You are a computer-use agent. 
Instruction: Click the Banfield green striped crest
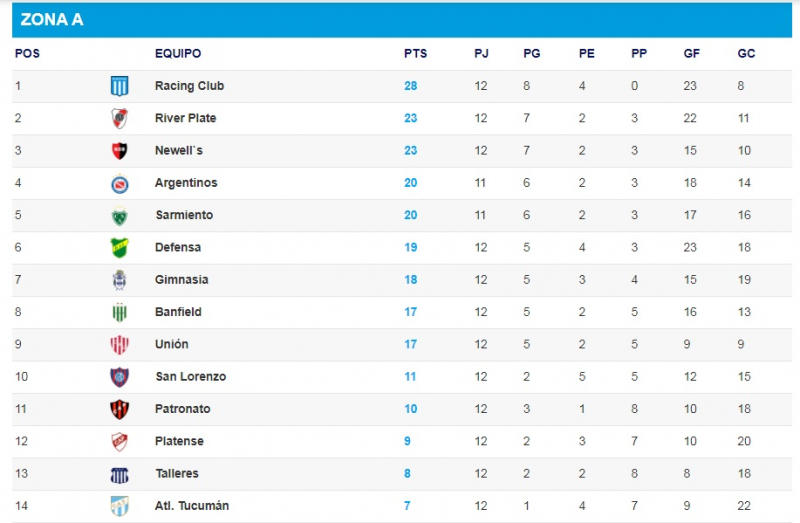(119, 312)
